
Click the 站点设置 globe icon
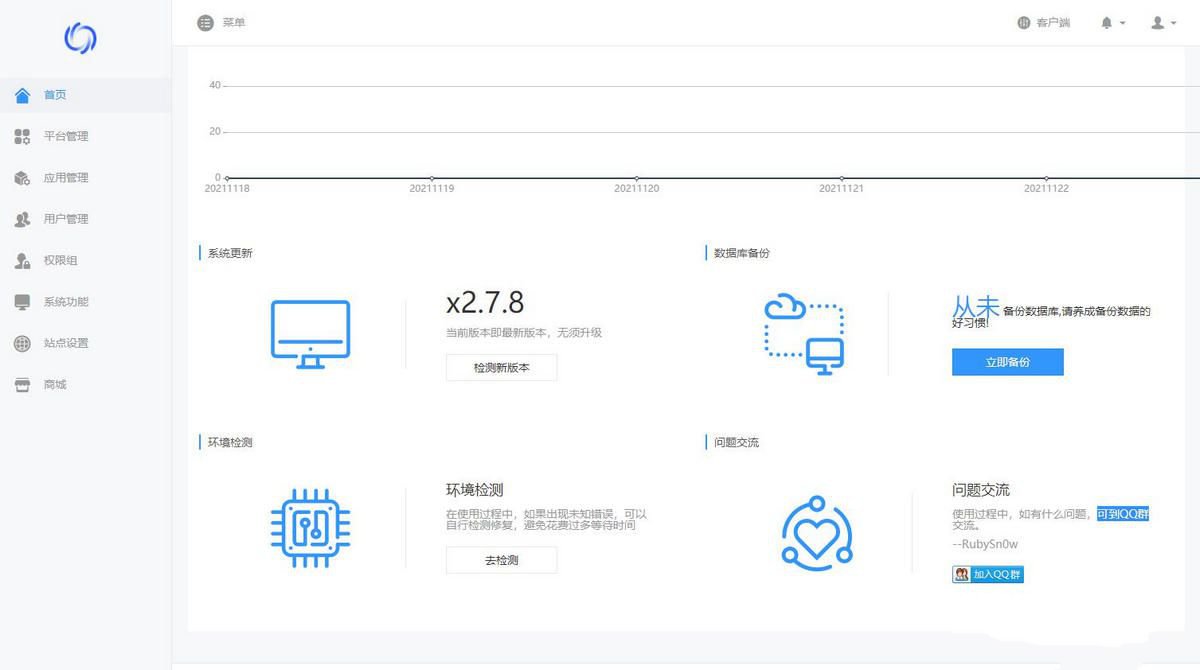pos(22,342)
